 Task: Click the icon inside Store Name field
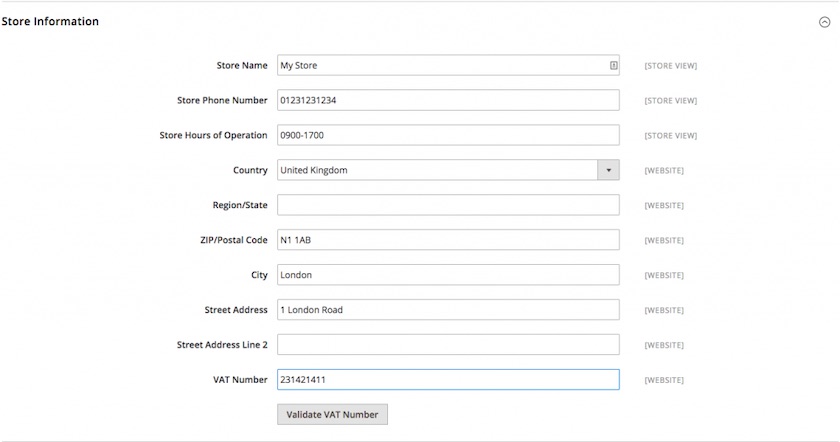tap(613, 65)
